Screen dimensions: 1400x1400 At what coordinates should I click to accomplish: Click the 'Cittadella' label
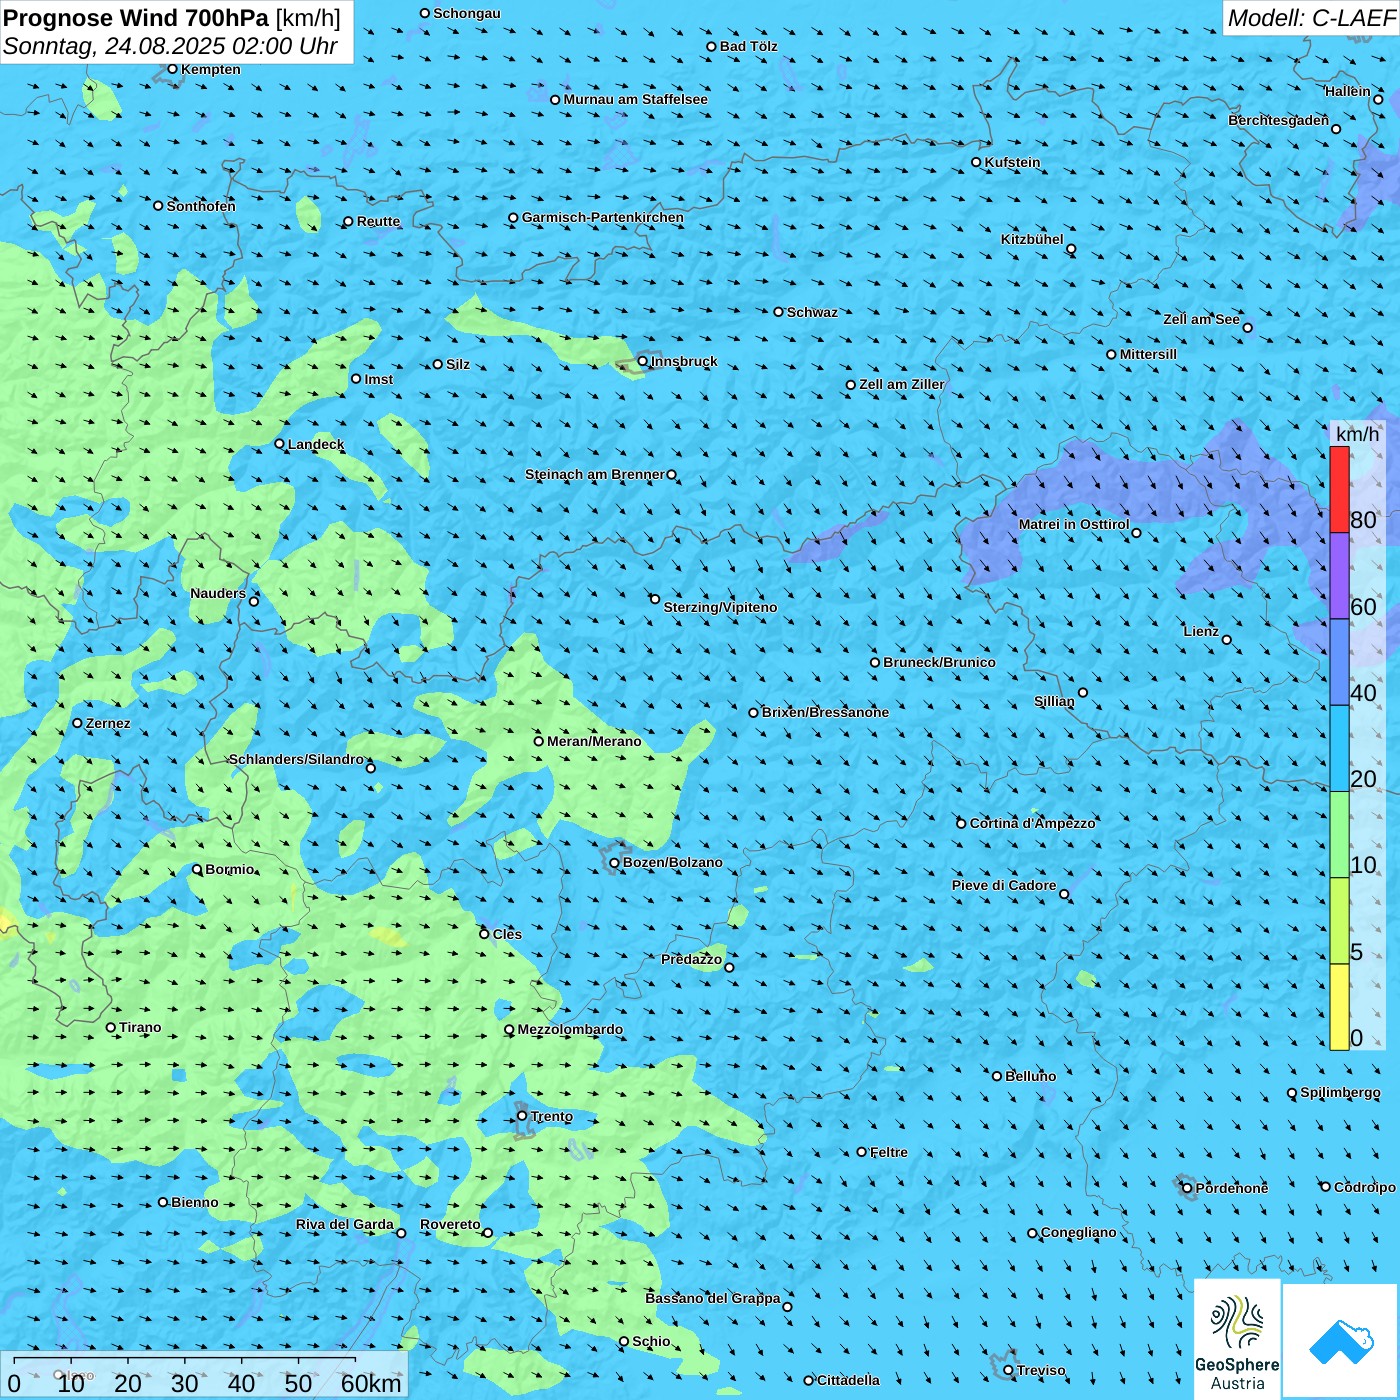tap(848, 1380)
